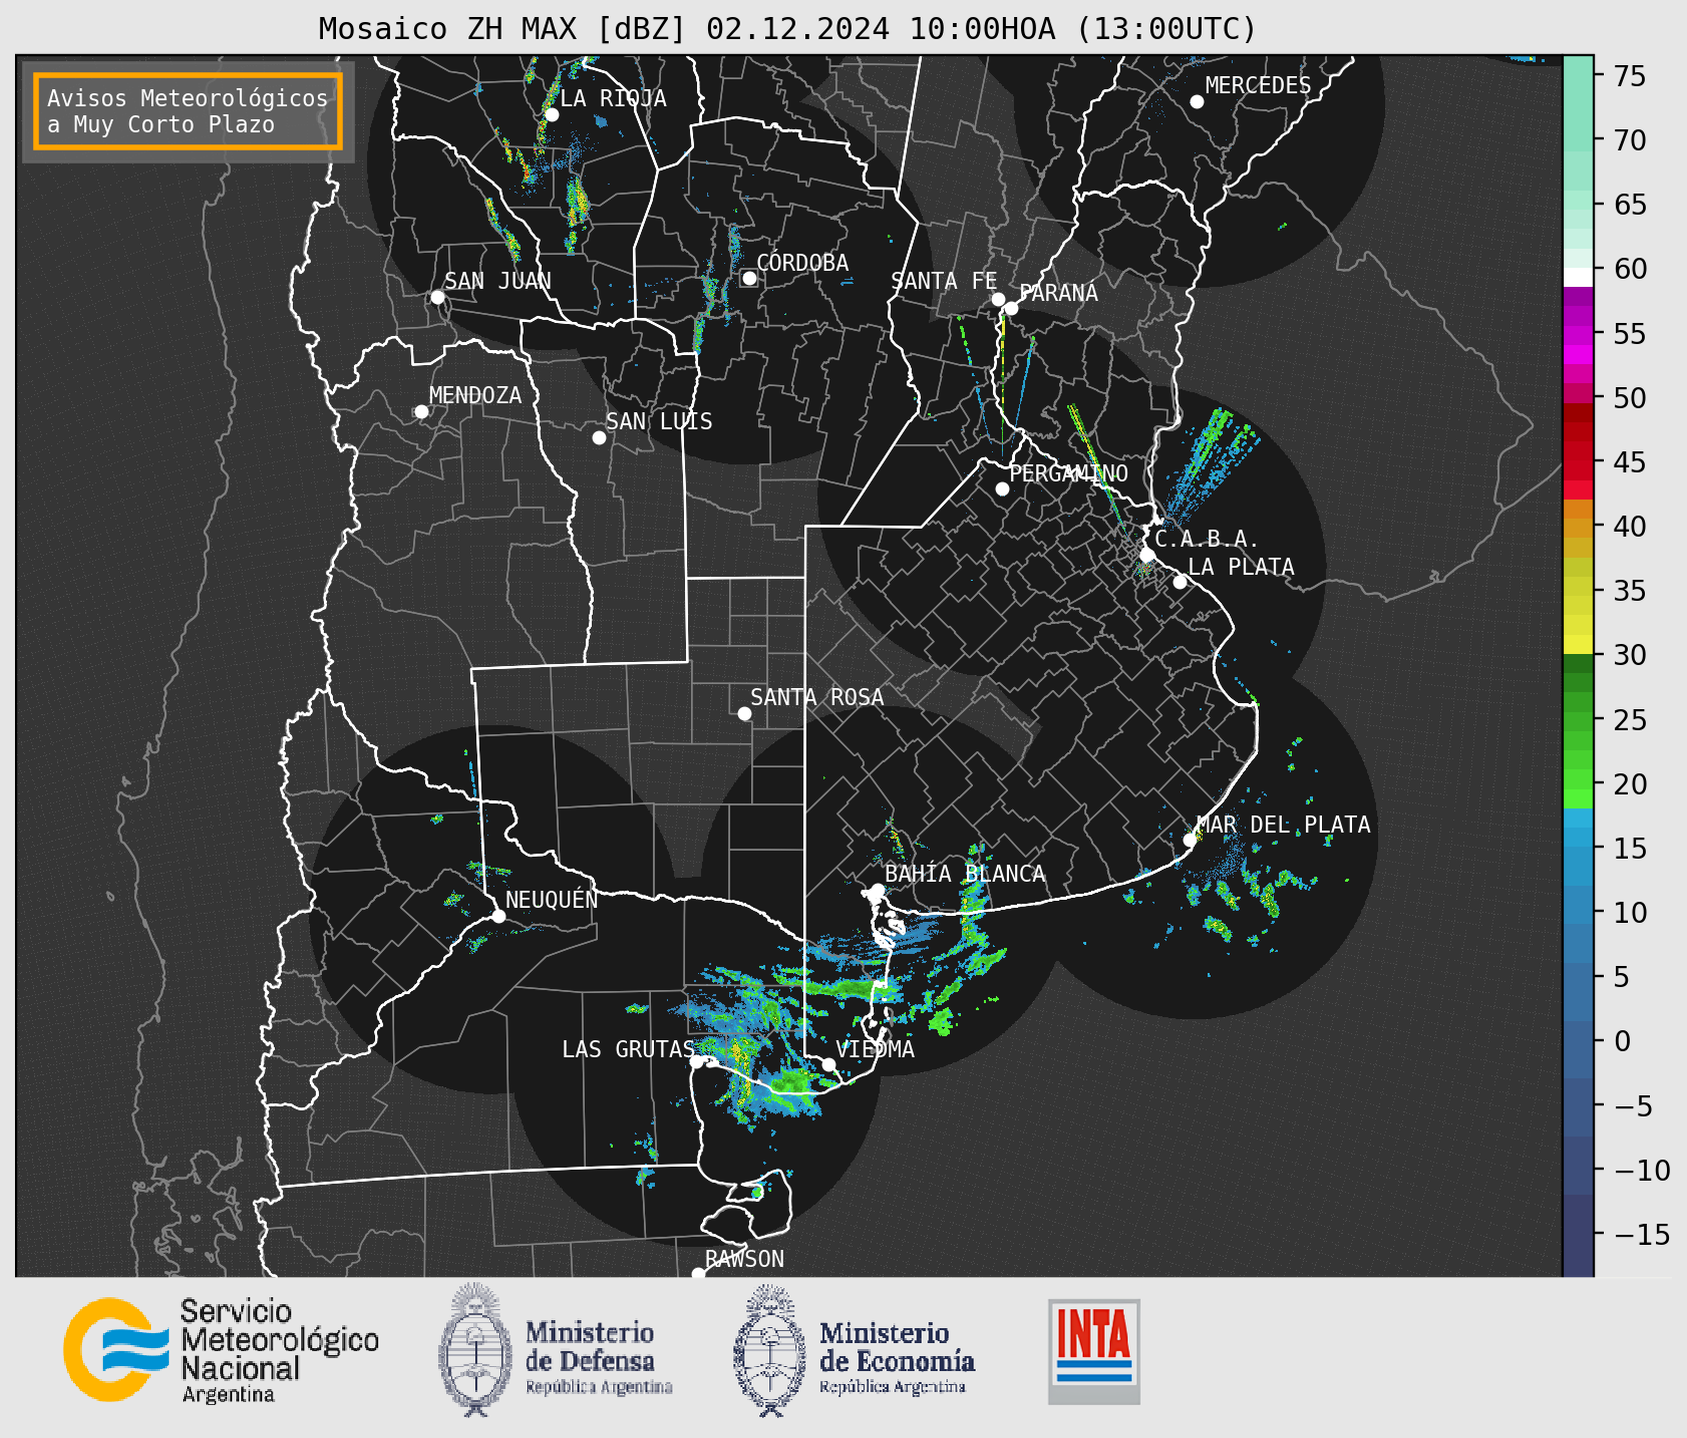The height and width of the screenshot is (1438, 1687).
Task: Click the SANTA ROSA label text
Action: pyautogui.click(x=817, y=697)
